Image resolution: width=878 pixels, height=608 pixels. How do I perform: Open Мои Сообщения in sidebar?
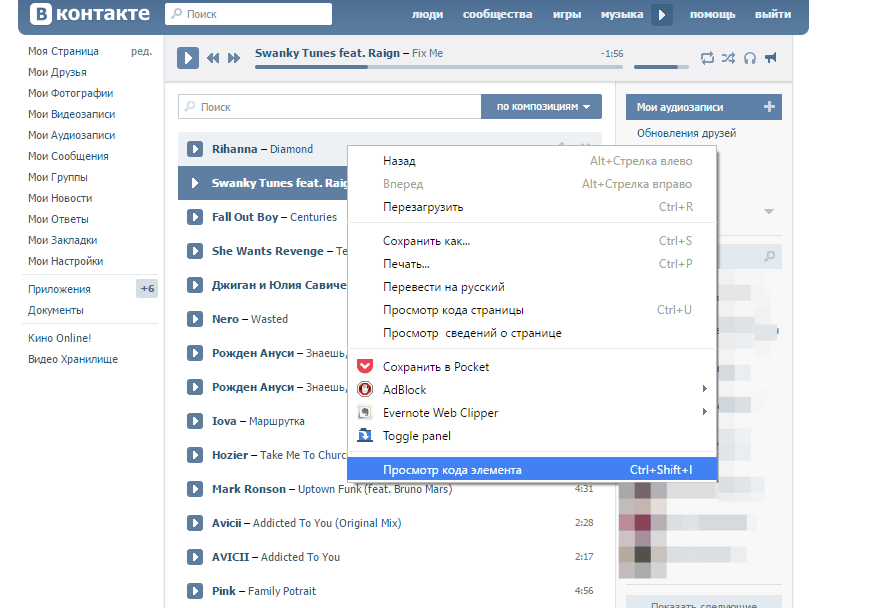(x=68, y=156)
